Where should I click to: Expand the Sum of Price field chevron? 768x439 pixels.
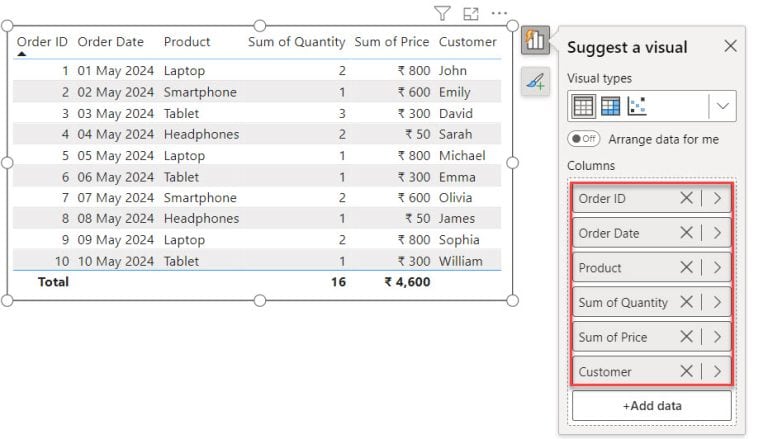[718, 337]
